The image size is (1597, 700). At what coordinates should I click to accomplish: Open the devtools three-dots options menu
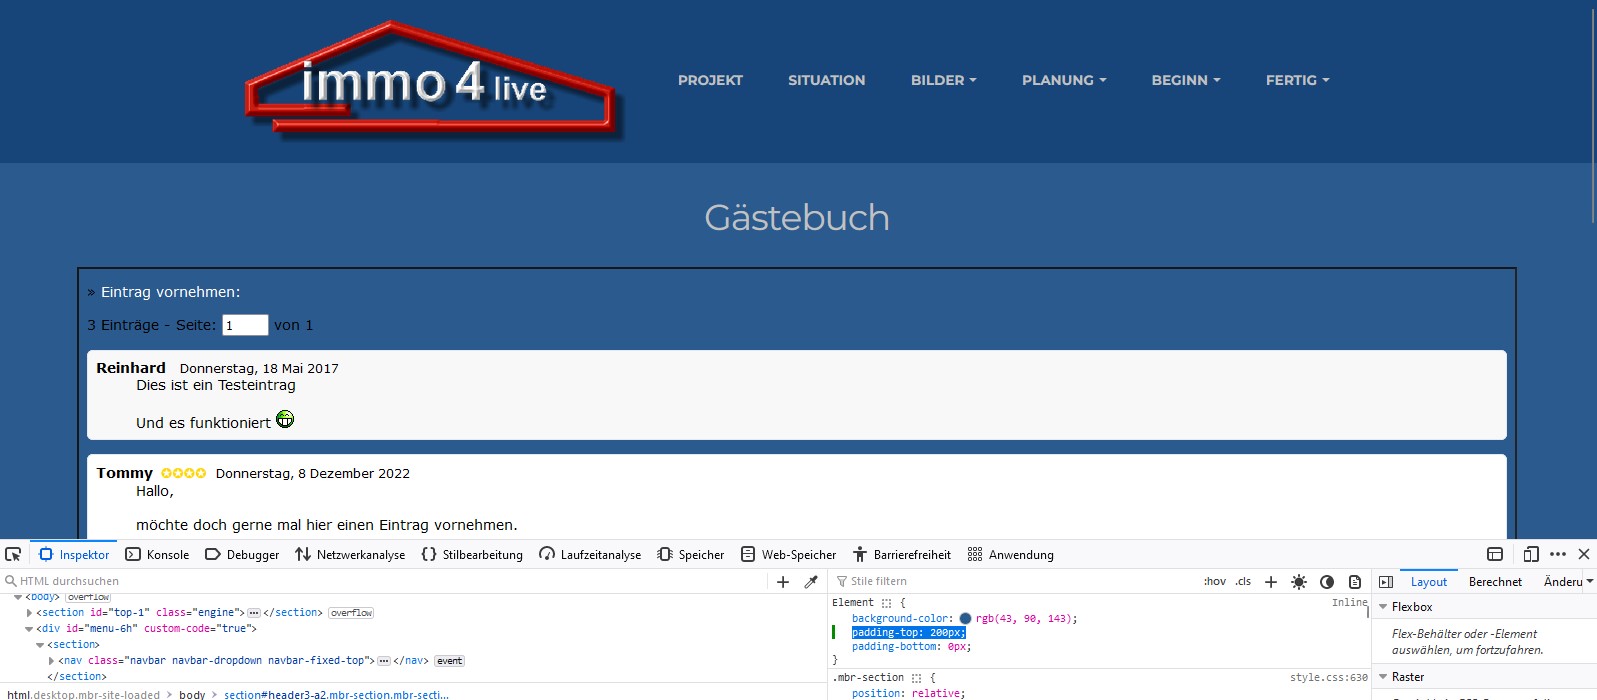(1558, 554)
